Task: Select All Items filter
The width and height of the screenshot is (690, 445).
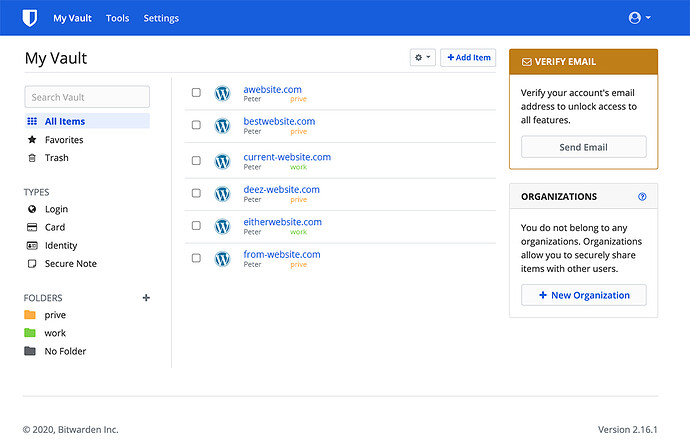Action: pos(87,121)
